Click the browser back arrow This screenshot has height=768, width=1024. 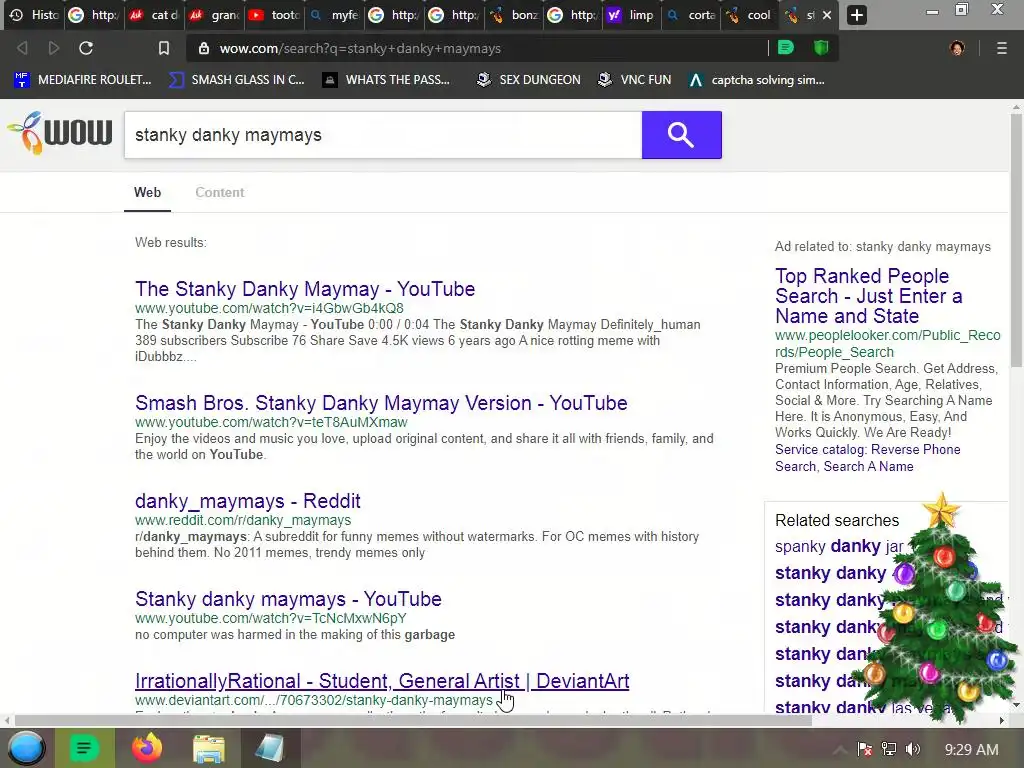22,48
